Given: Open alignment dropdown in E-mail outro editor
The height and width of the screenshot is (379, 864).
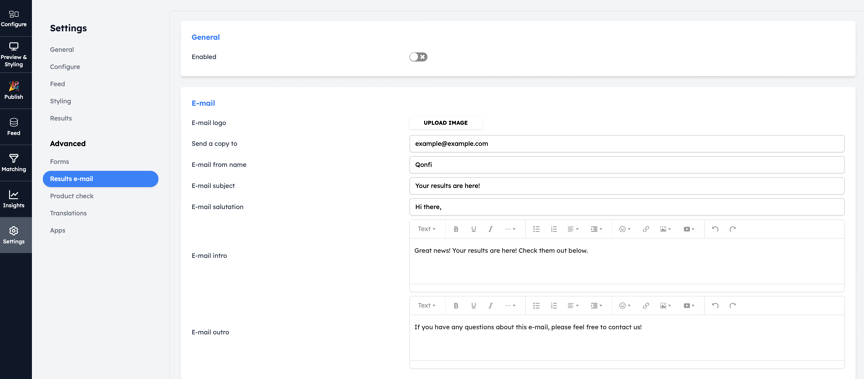Looking at the screenshot, I should pos(573,306).
